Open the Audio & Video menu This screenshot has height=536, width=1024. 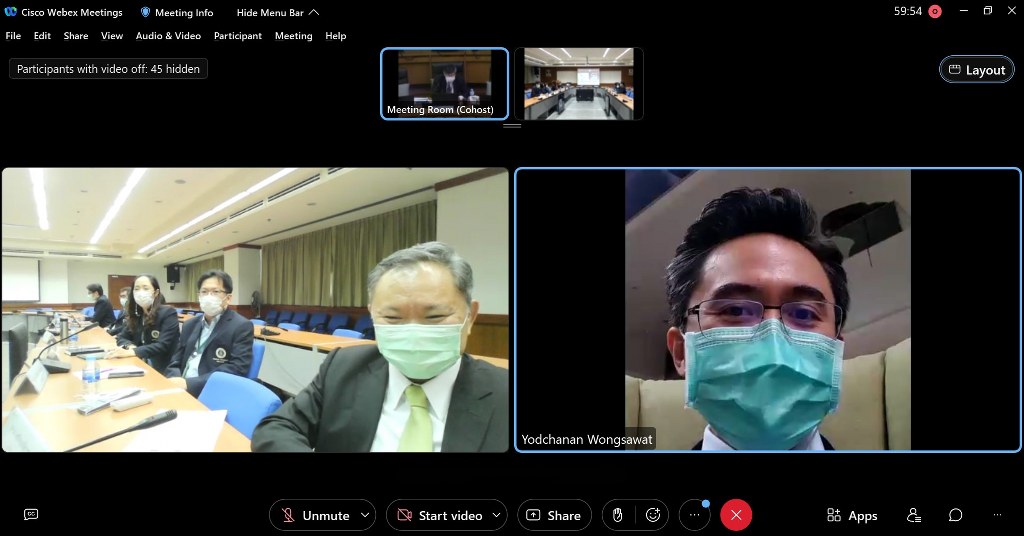tap(168, 36)
